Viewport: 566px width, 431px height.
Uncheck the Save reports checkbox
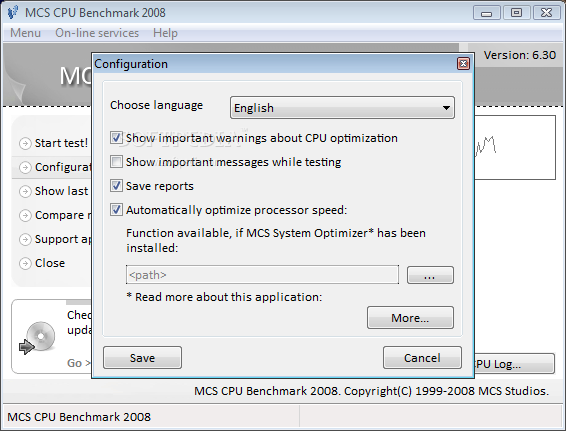[x=116, y=186]
